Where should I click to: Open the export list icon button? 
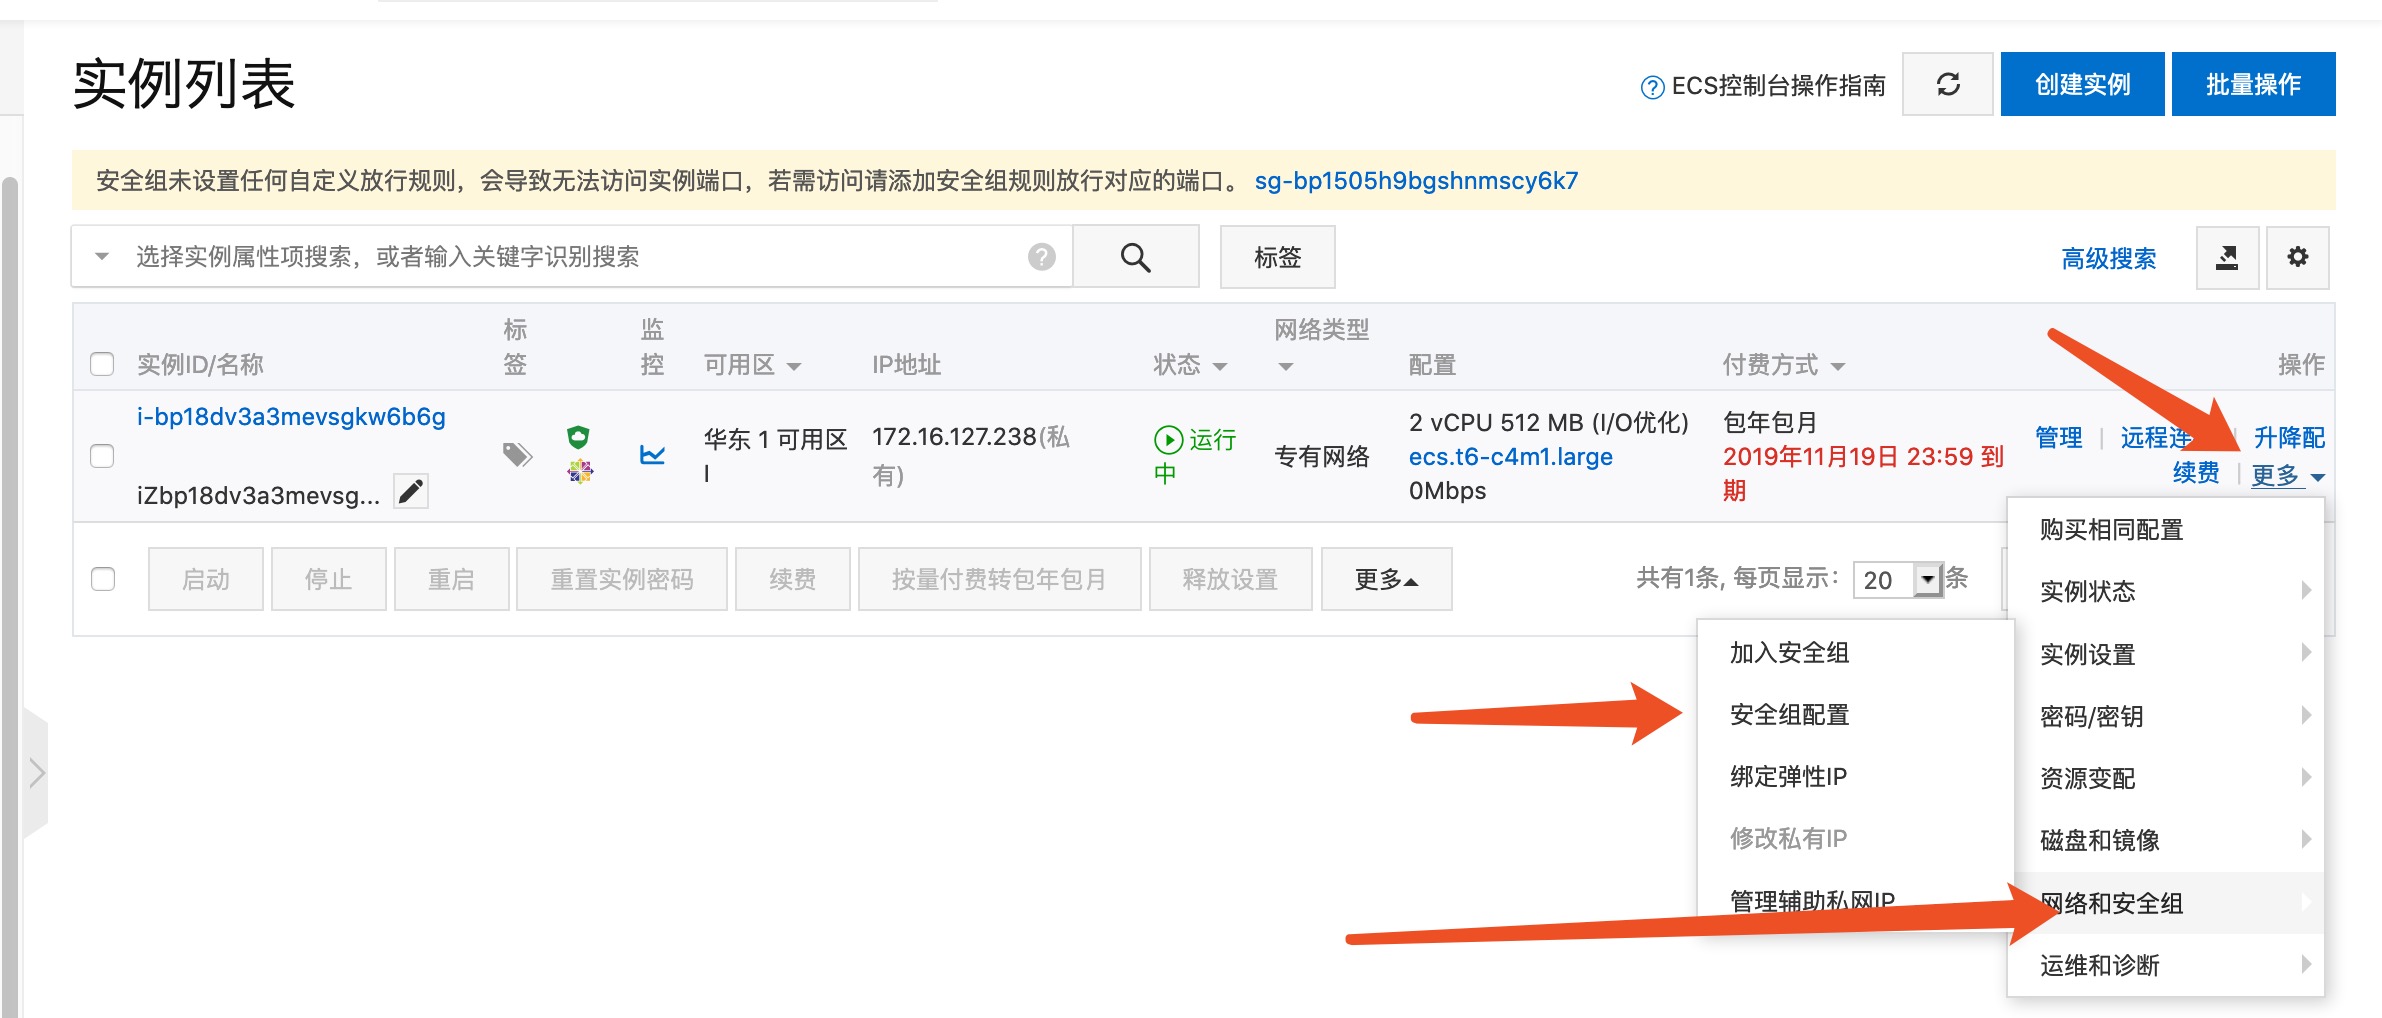(2226, 258)
